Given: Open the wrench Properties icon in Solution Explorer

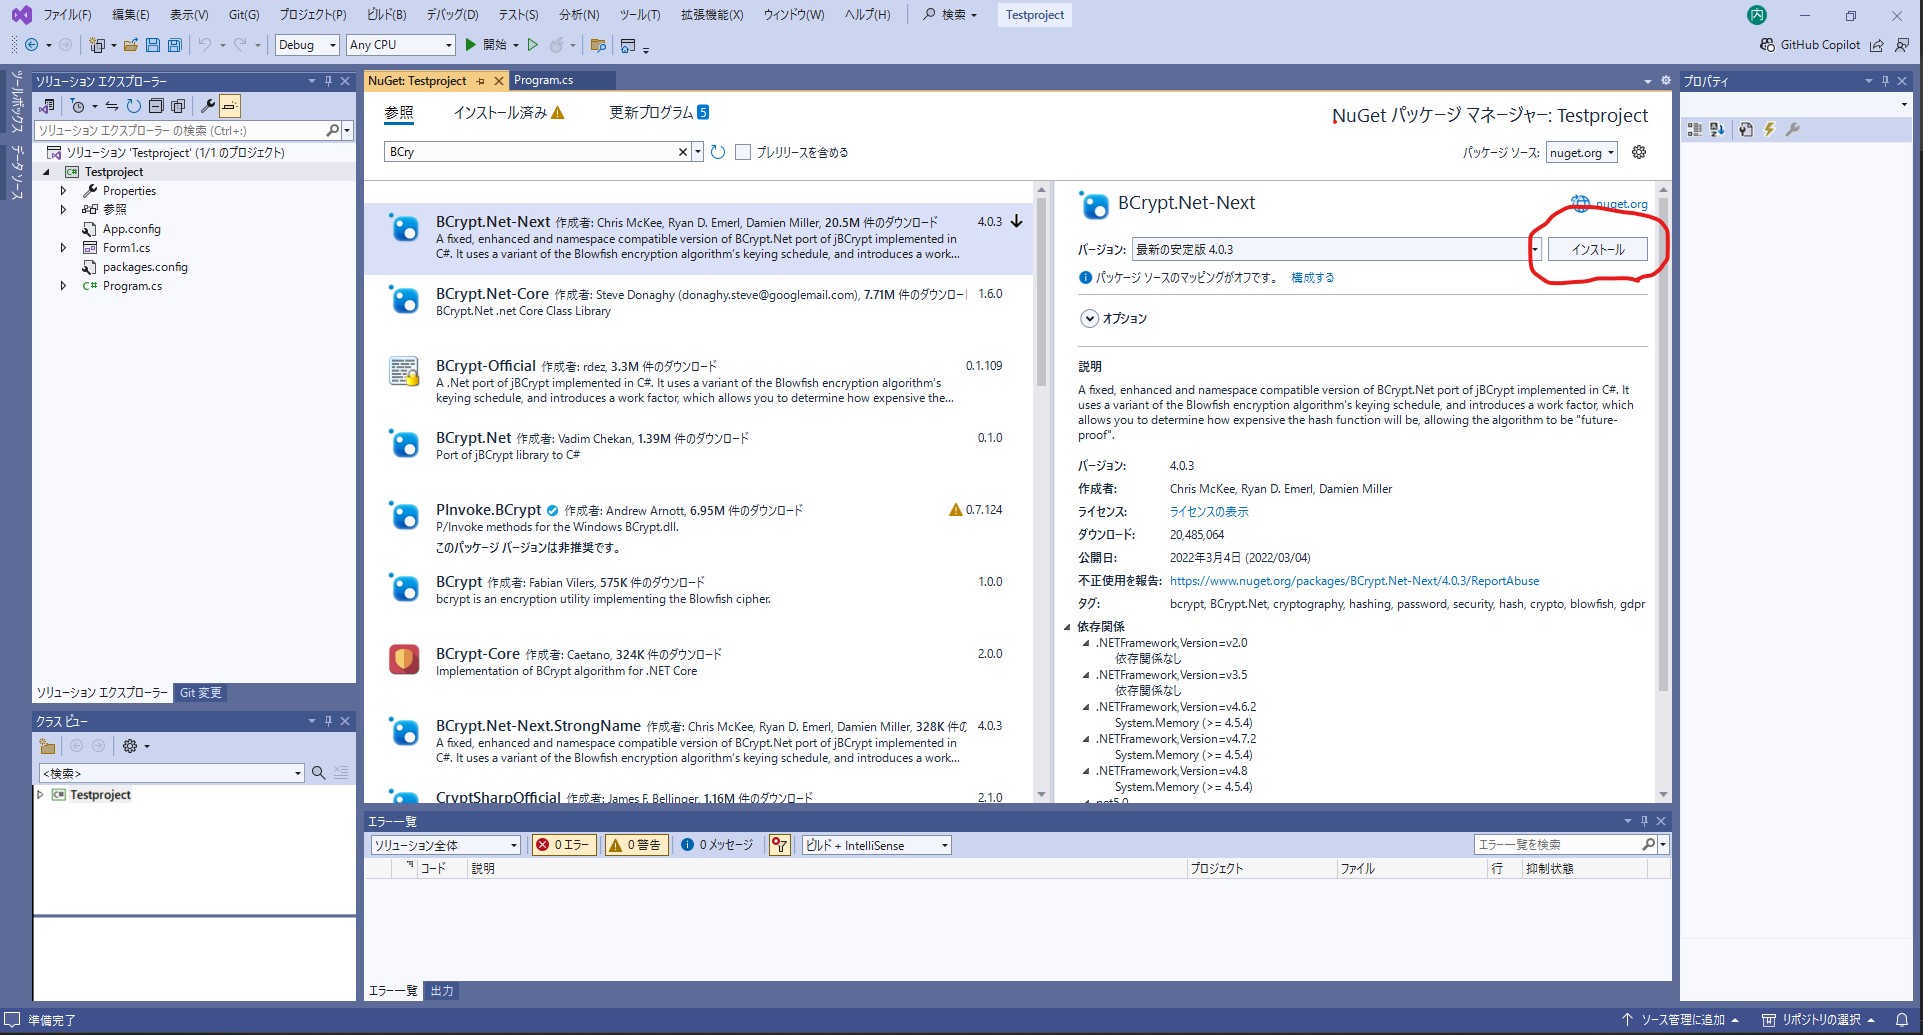Looking at the screenshot, I should tap(208, 106).
